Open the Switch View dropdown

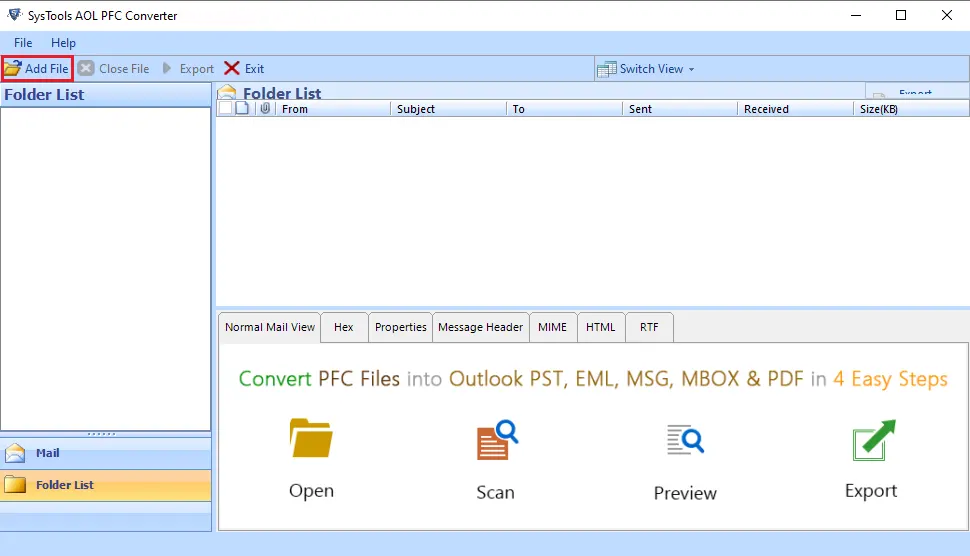(646, 69)
